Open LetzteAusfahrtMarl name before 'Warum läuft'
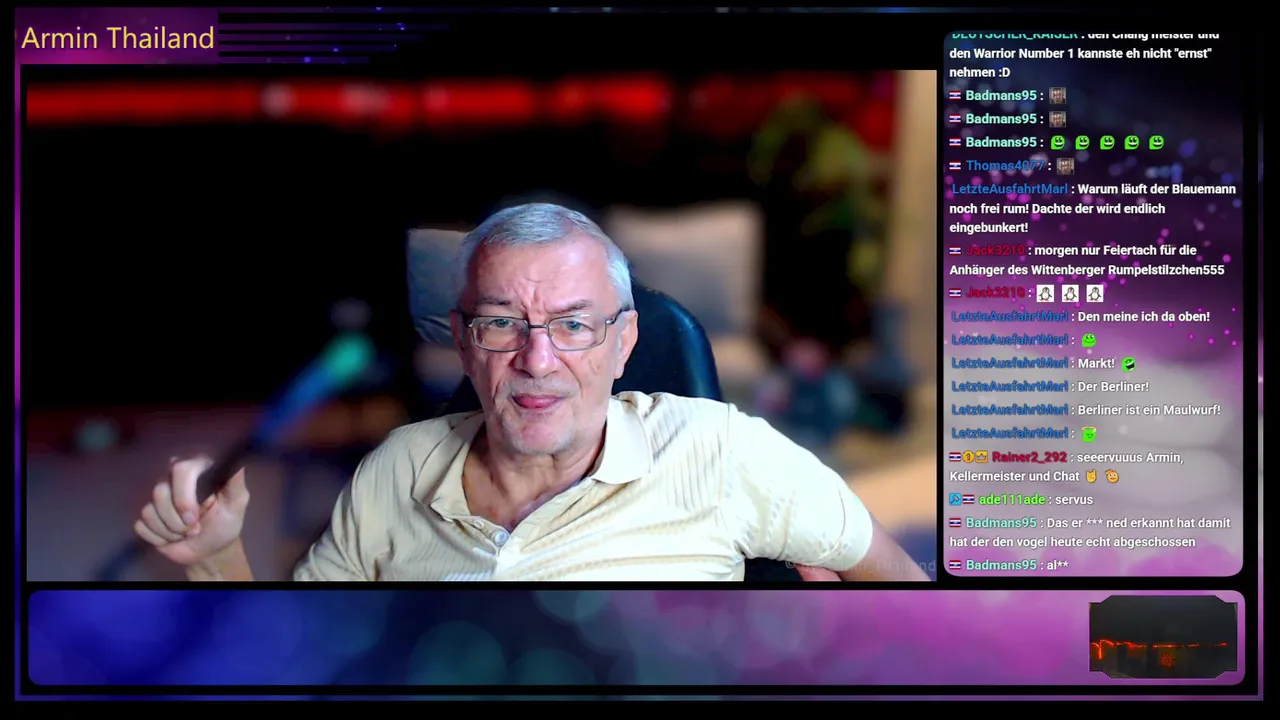1280x720 pixels. tap(1009, 189)
